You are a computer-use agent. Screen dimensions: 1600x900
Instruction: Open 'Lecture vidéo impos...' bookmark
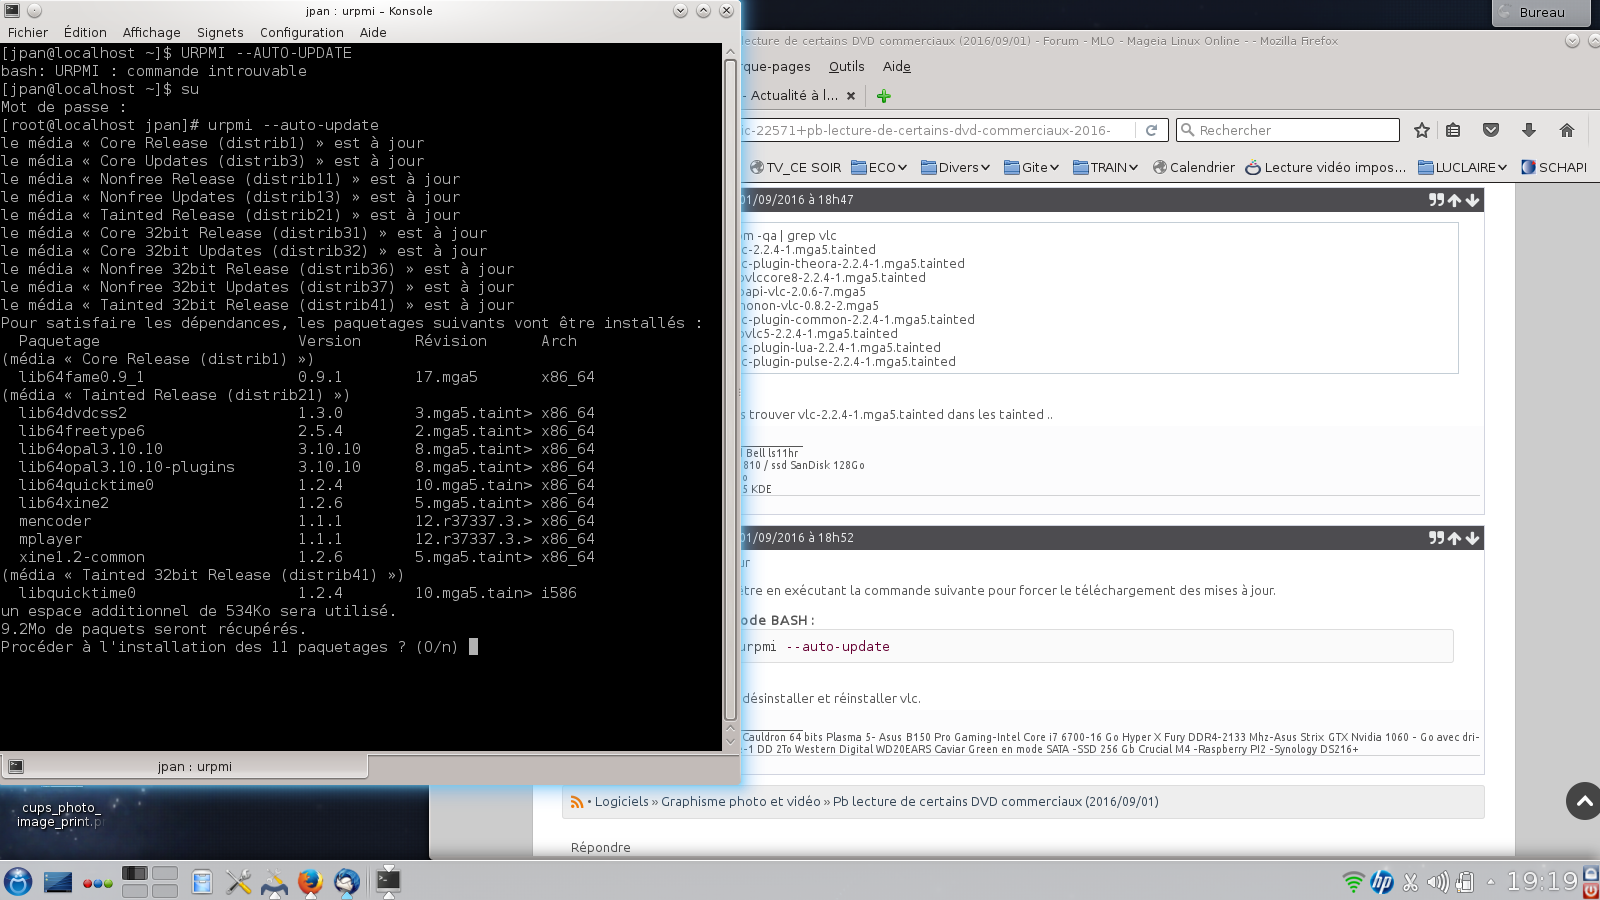point(1326,167)
